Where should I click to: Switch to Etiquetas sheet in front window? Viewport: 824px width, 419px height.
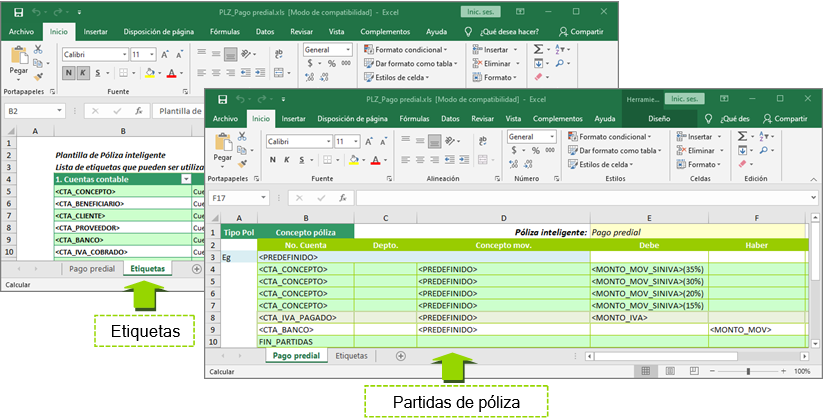[x=352, y=356]
